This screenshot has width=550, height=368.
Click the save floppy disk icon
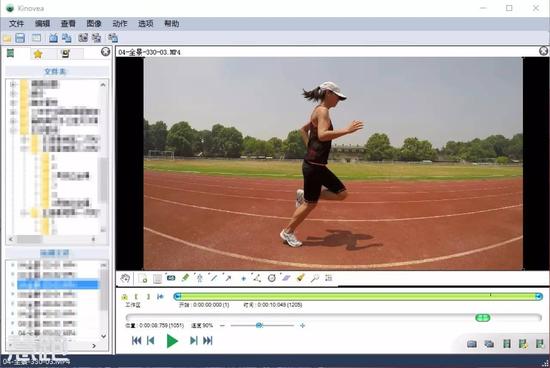(20, 38)
